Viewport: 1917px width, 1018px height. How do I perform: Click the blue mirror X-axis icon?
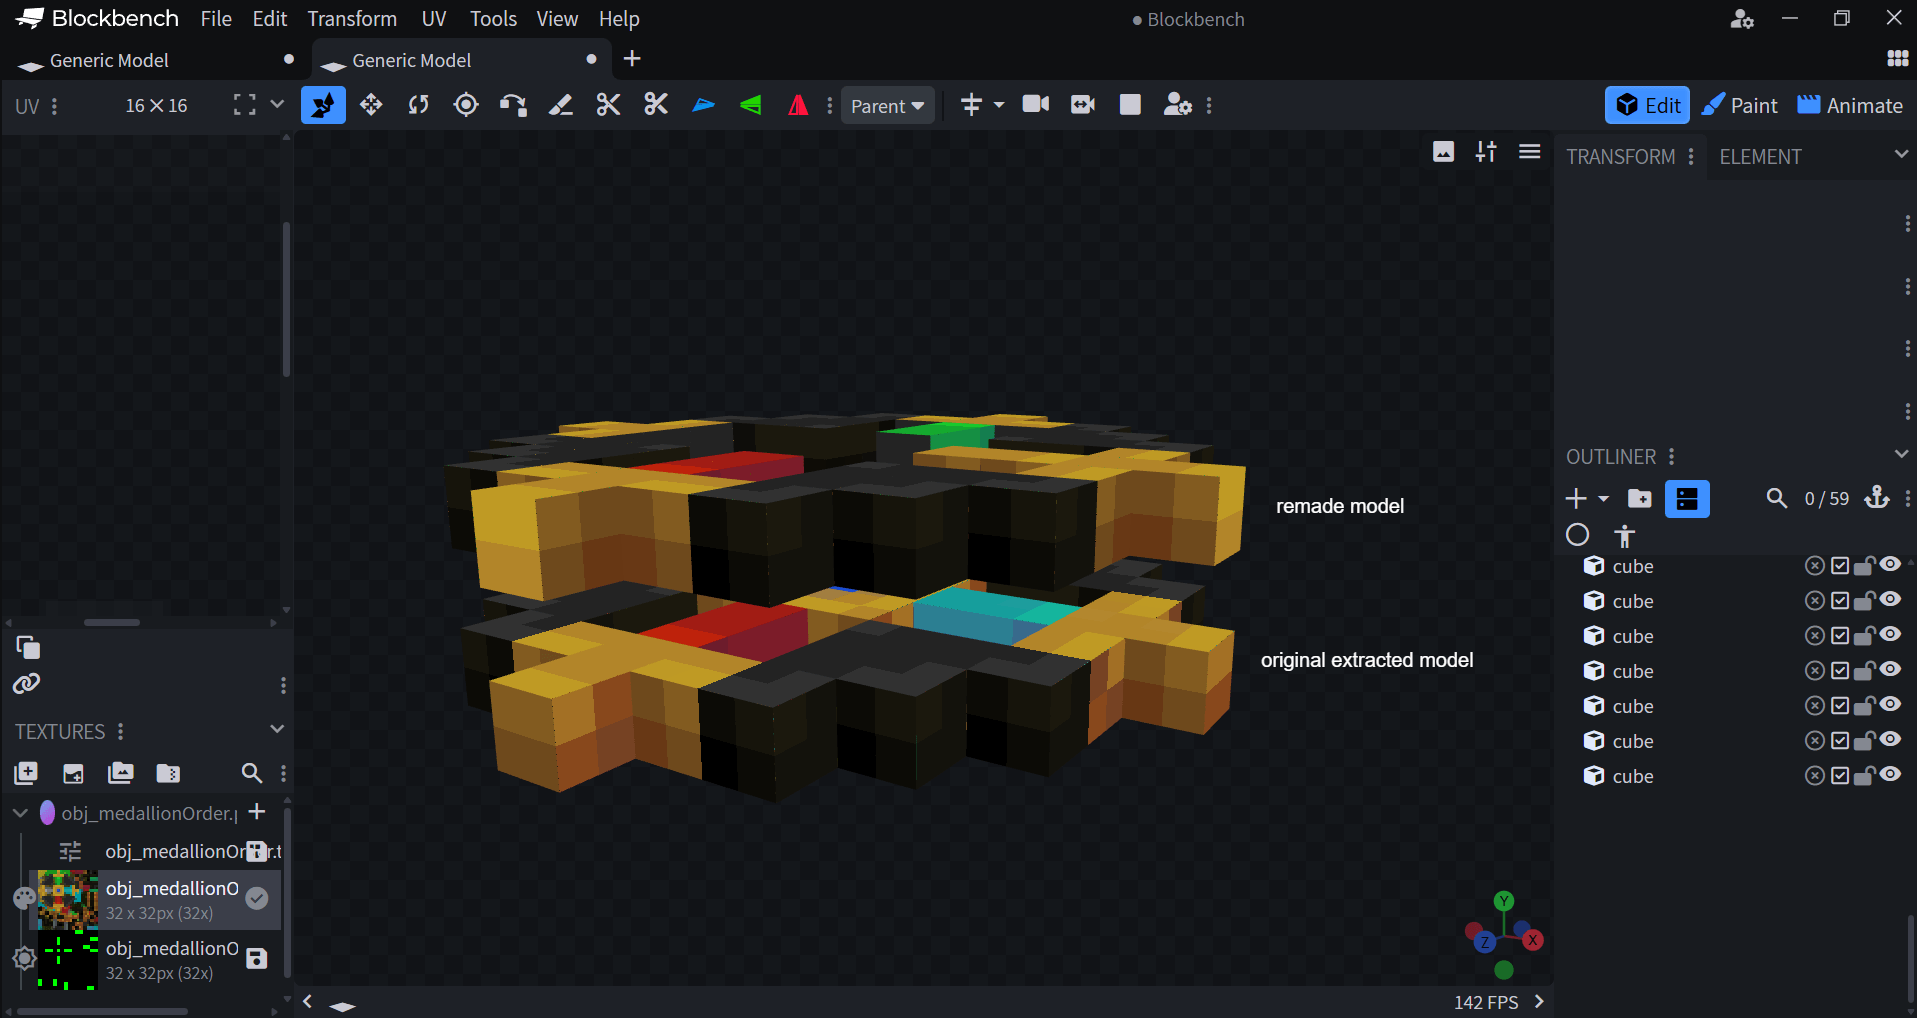704,105
